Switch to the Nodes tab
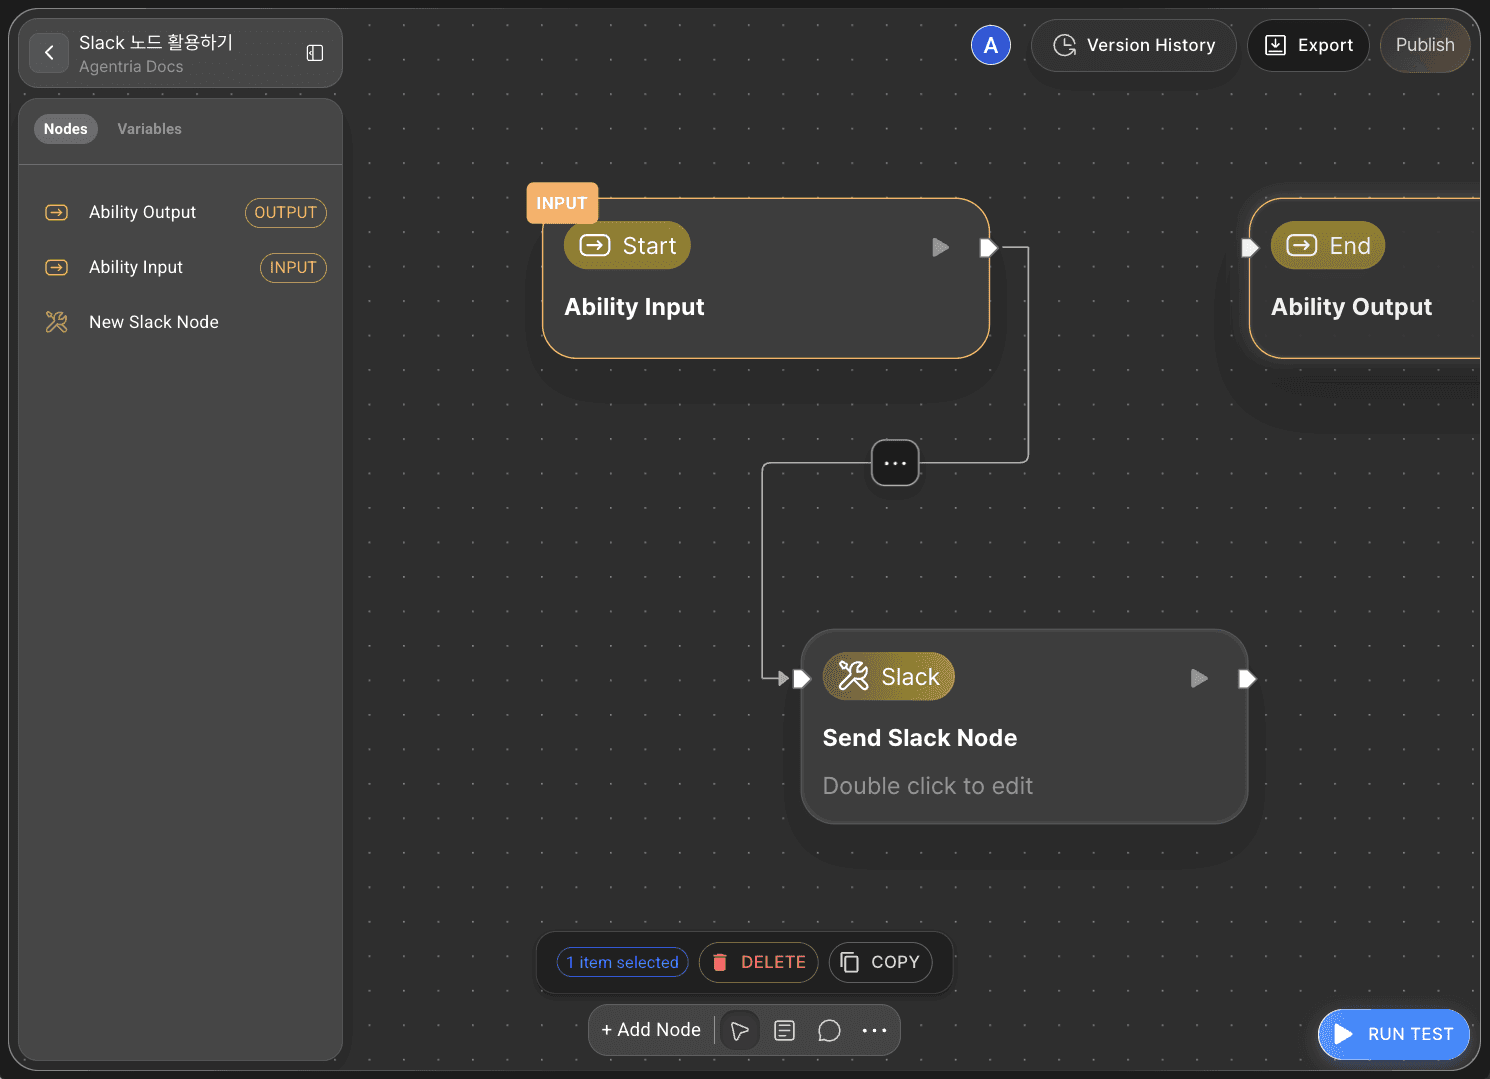Image resolution: width=1490 pixels, height=1079 pixels. pyautogui.click(x=66, y=129)
